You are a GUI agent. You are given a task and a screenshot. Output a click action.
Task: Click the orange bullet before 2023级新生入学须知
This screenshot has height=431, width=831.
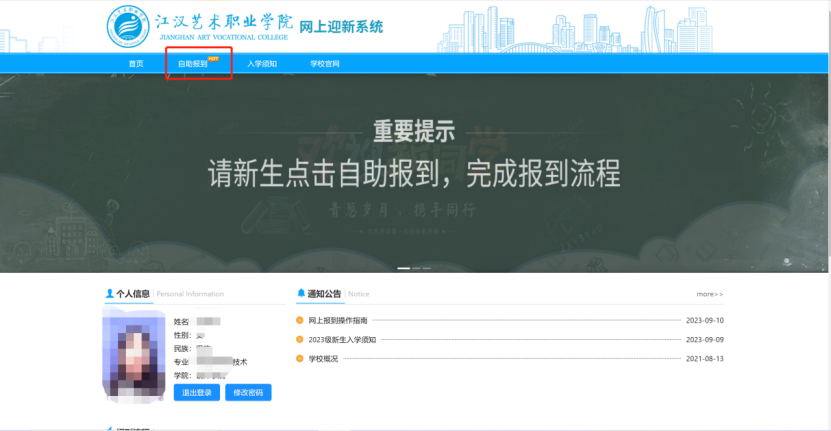click(299, 340)
